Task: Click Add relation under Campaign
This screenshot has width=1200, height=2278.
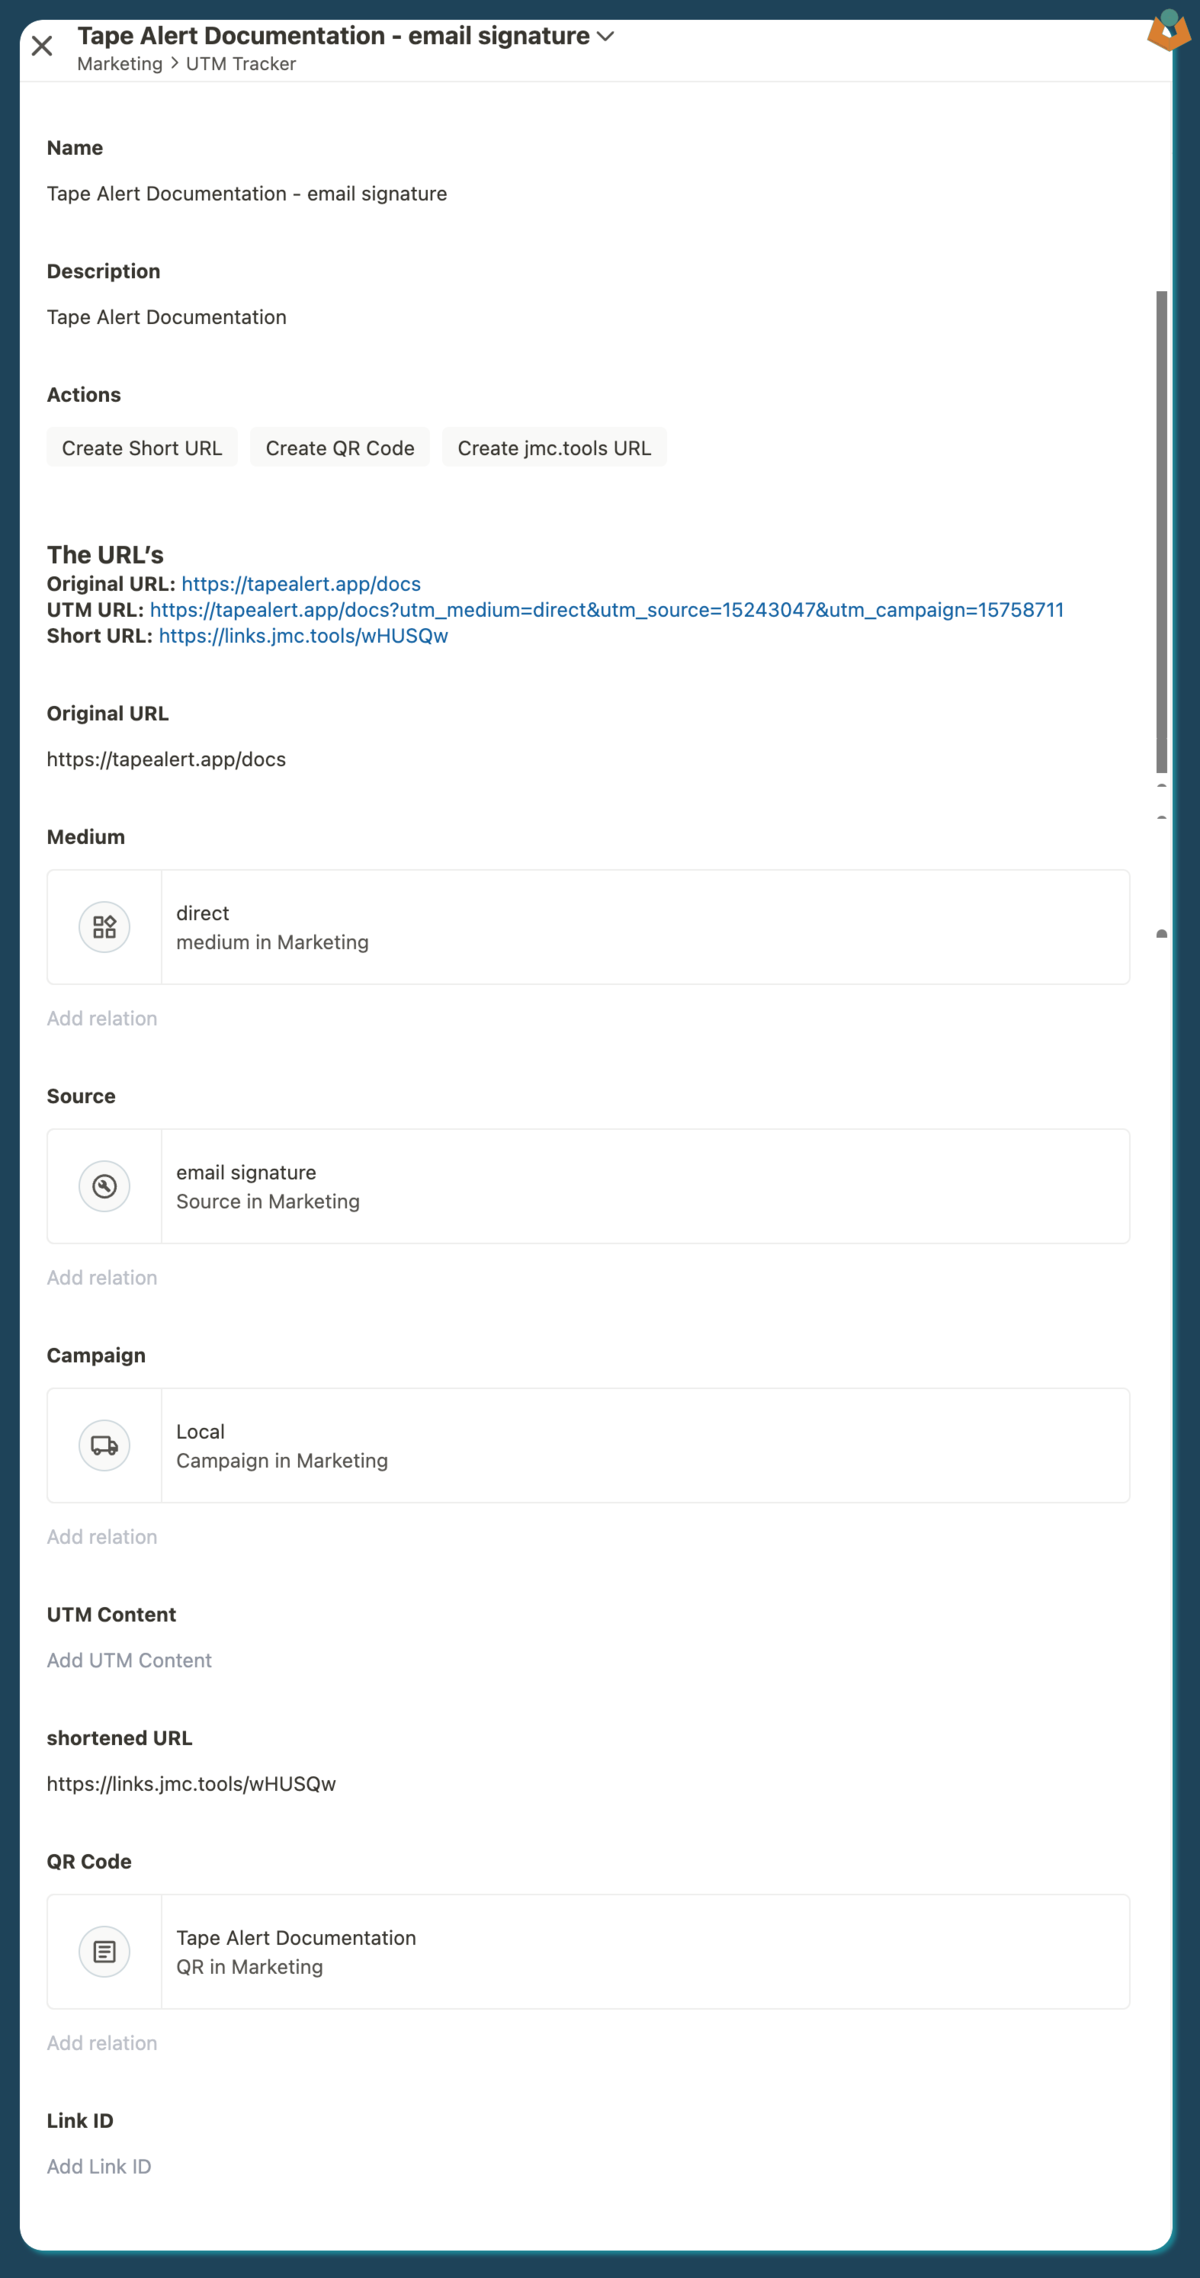Action: 102,1536
